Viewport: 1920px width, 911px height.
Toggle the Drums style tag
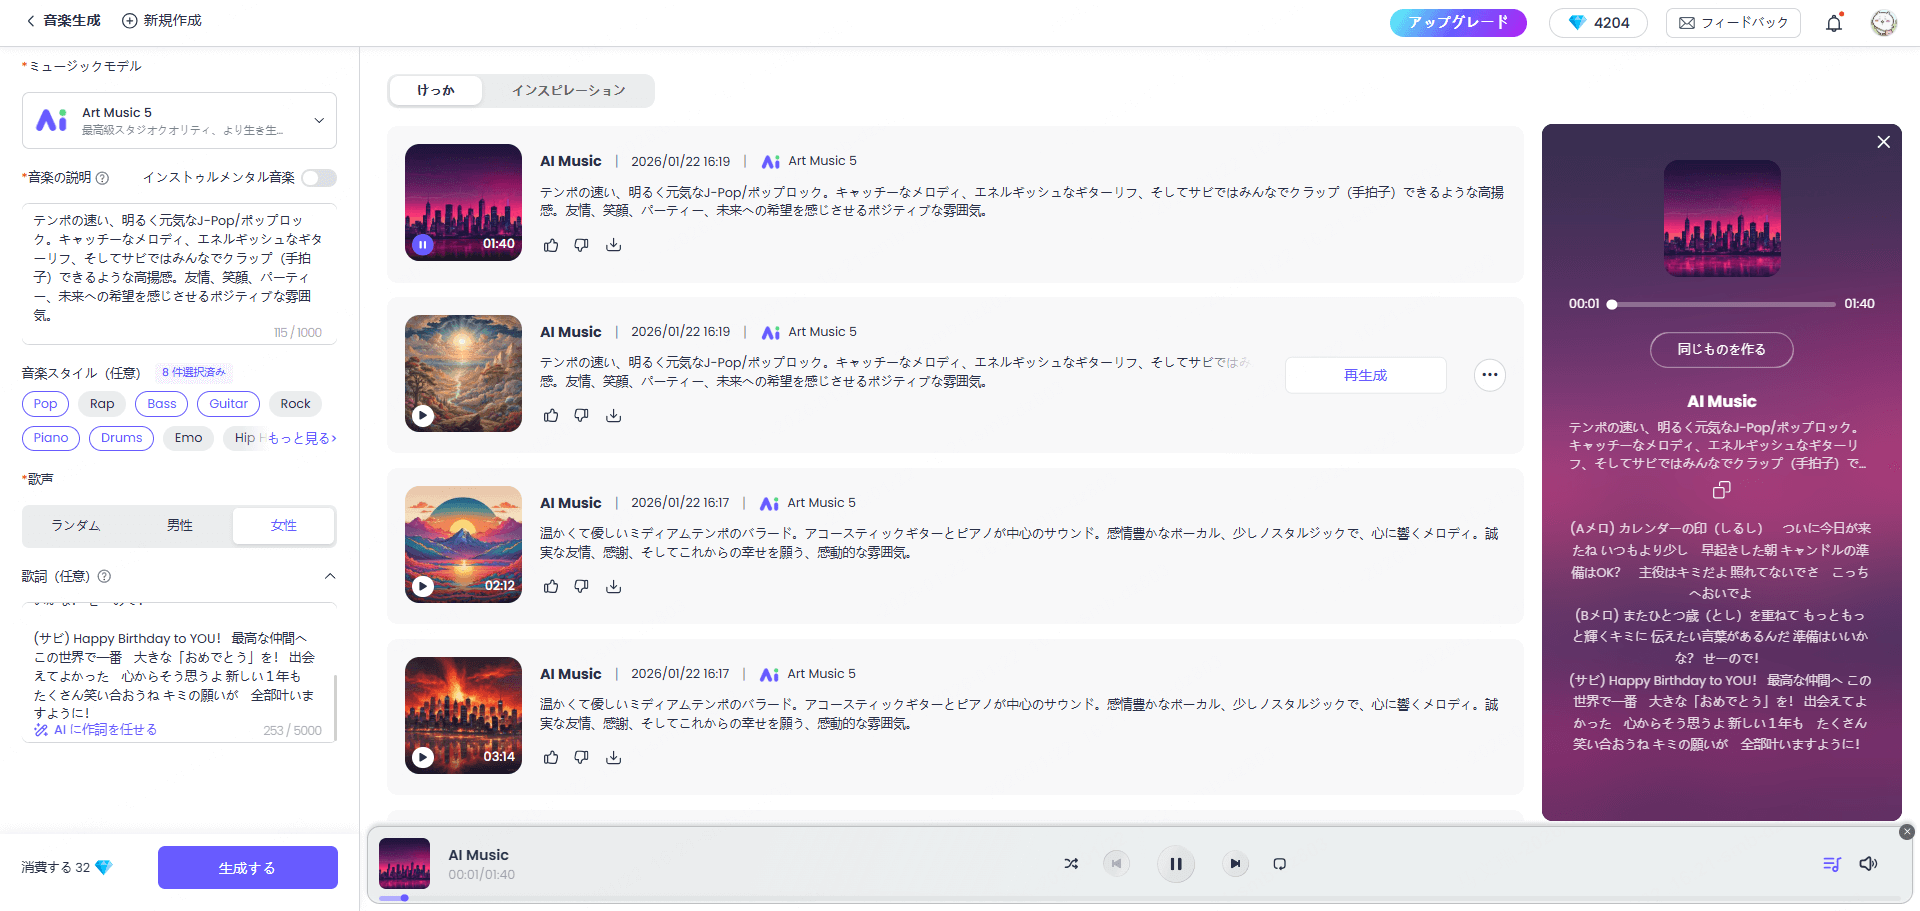coord(121,438)
